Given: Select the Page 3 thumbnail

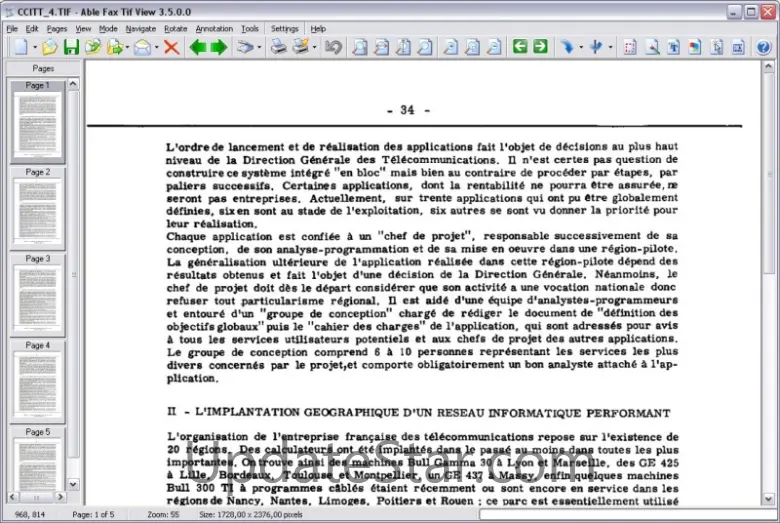Looking at the screenshot, I should point(38,295).
